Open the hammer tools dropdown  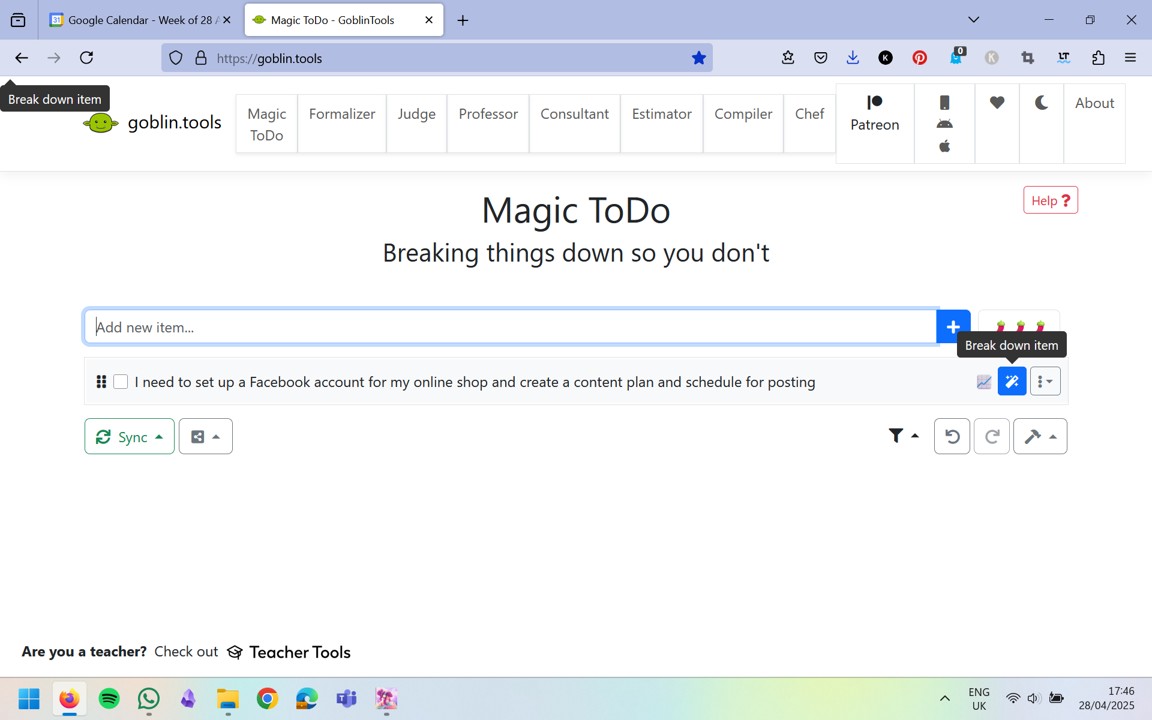[1040, 436]
